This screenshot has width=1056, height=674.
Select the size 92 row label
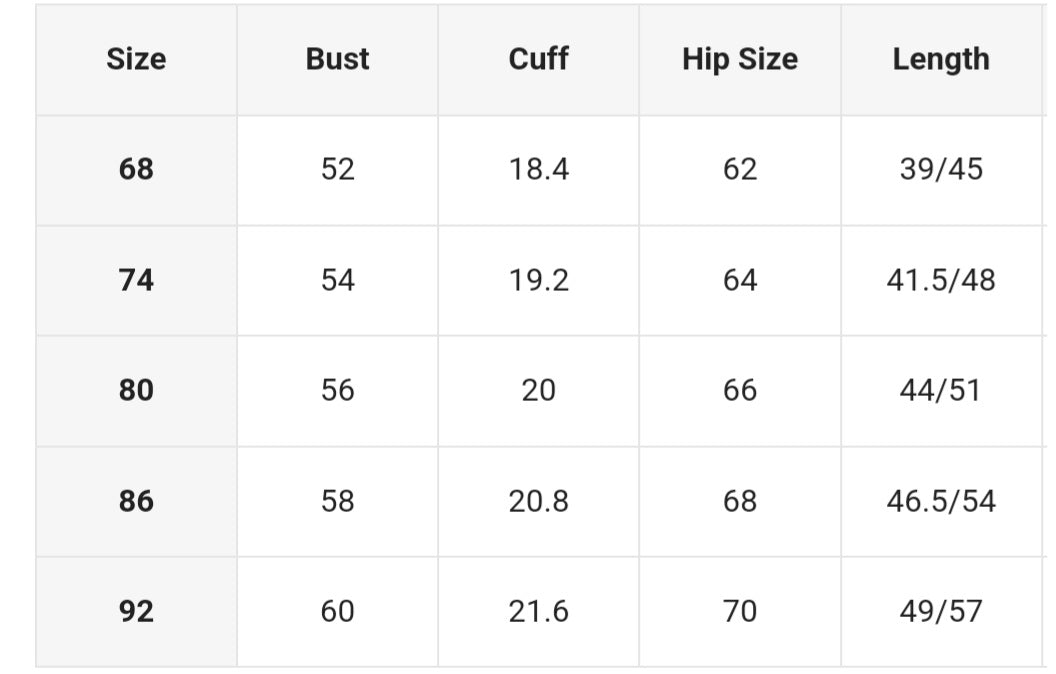pyautogui.click(x=136, y=611)
